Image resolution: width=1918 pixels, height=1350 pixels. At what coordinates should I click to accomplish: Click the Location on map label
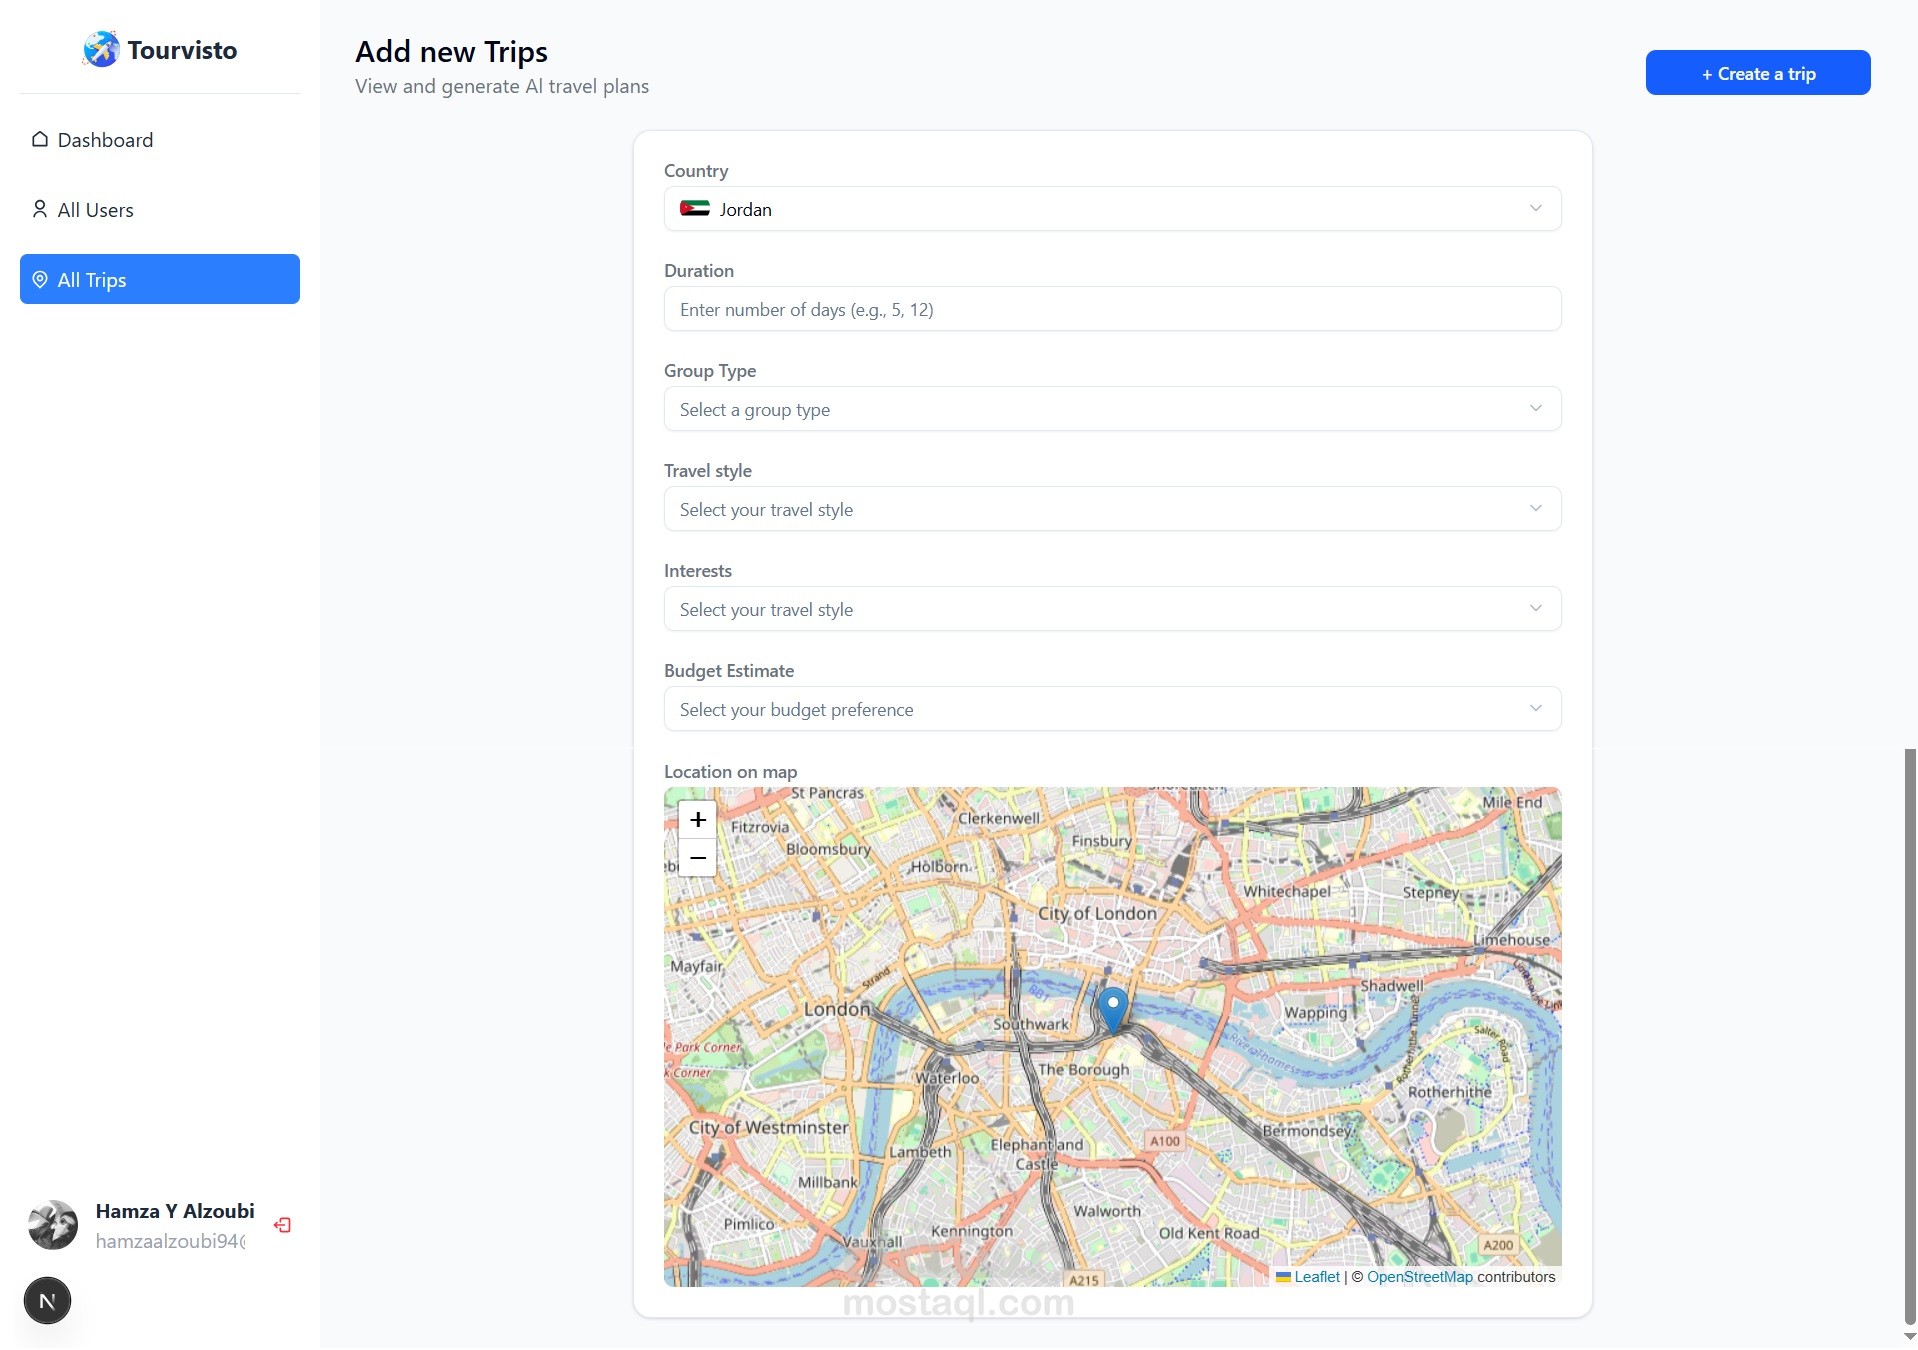click(731, 771)
